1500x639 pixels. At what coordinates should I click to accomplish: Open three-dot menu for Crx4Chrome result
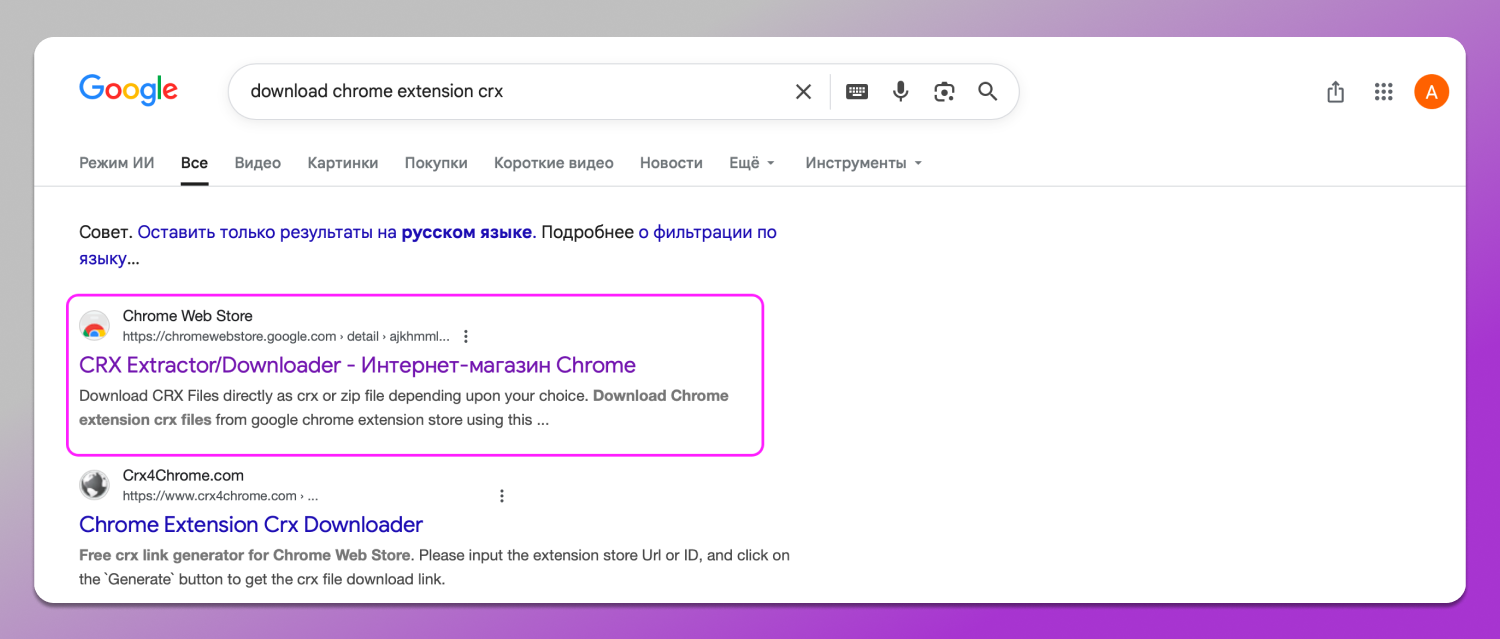coord(502,496)
